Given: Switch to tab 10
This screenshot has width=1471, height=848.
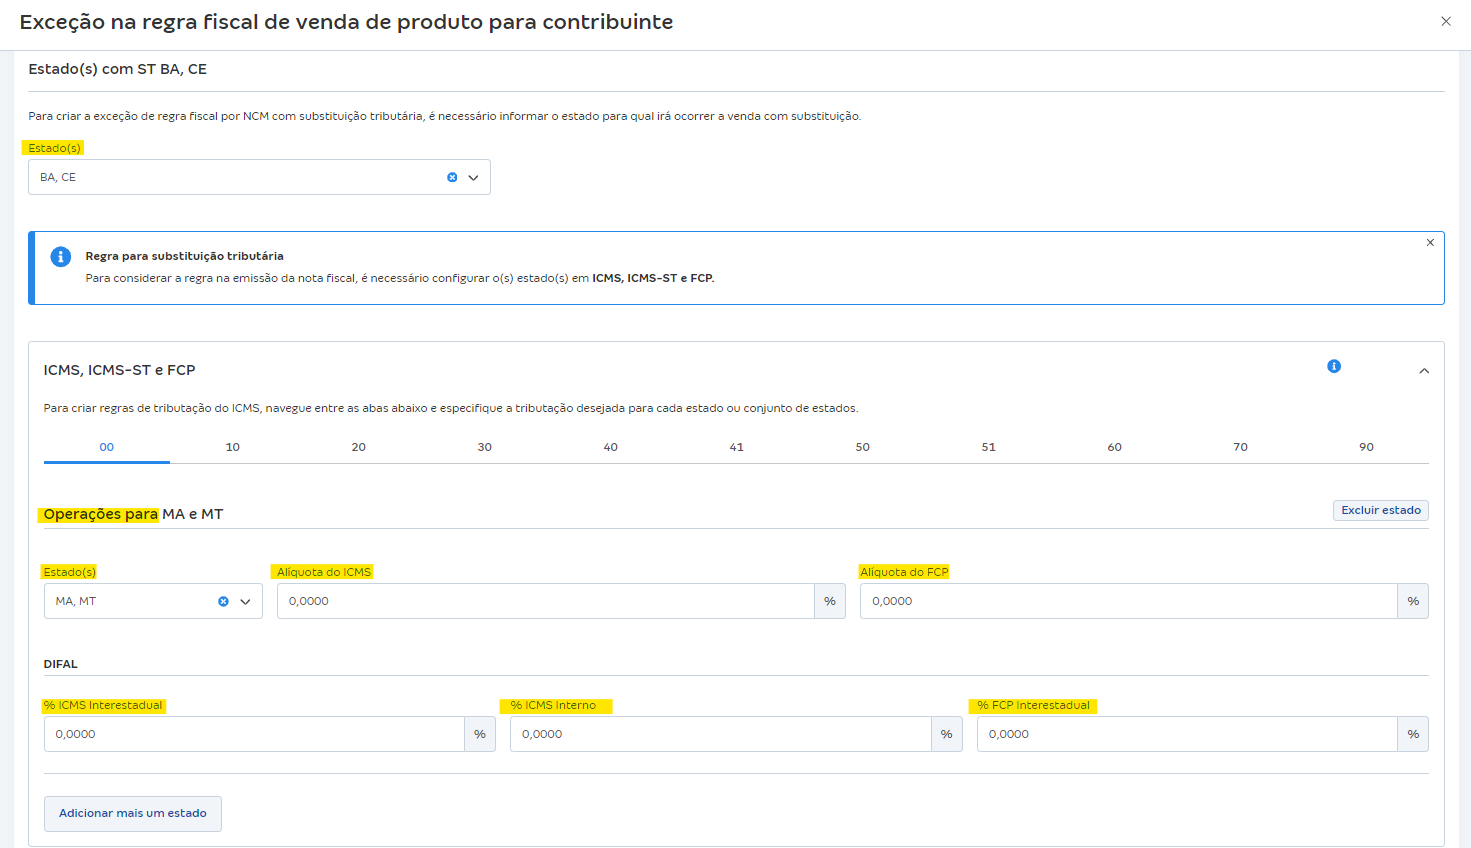Looking at the screenshot, I should (232, 447).
